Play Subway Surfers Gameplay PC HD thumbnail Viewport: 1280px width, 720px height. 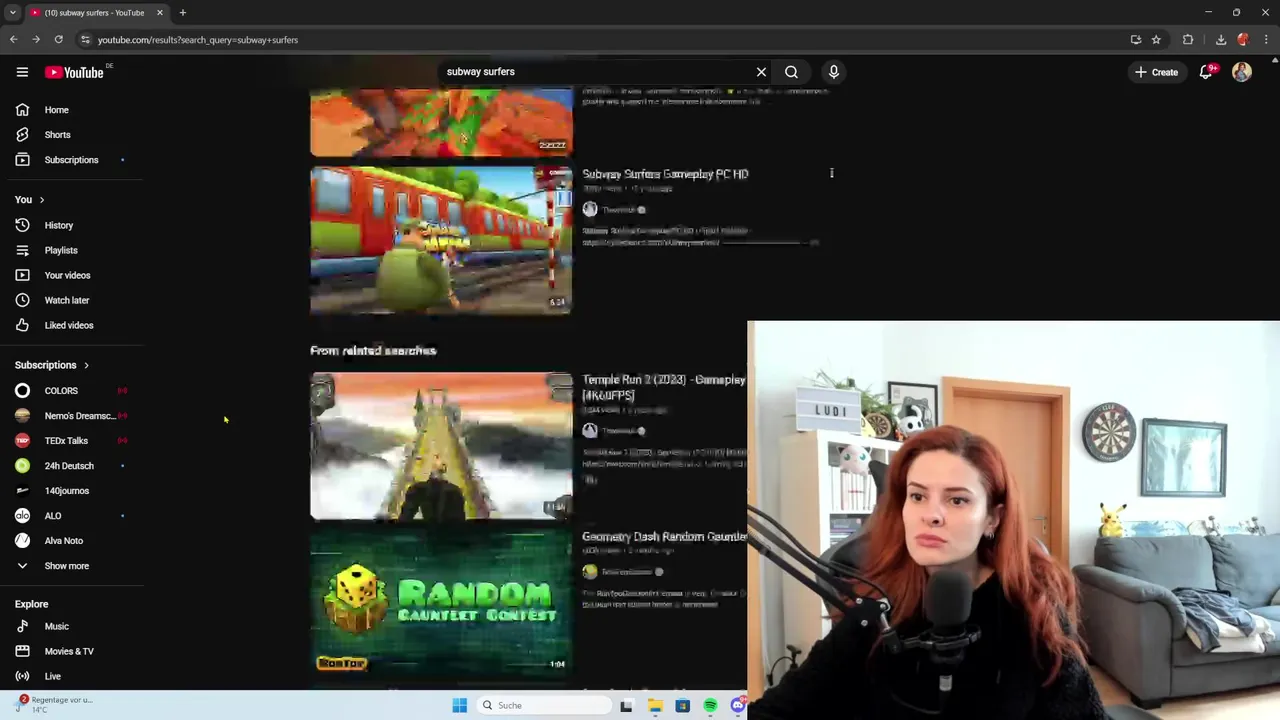pos(441,240)
